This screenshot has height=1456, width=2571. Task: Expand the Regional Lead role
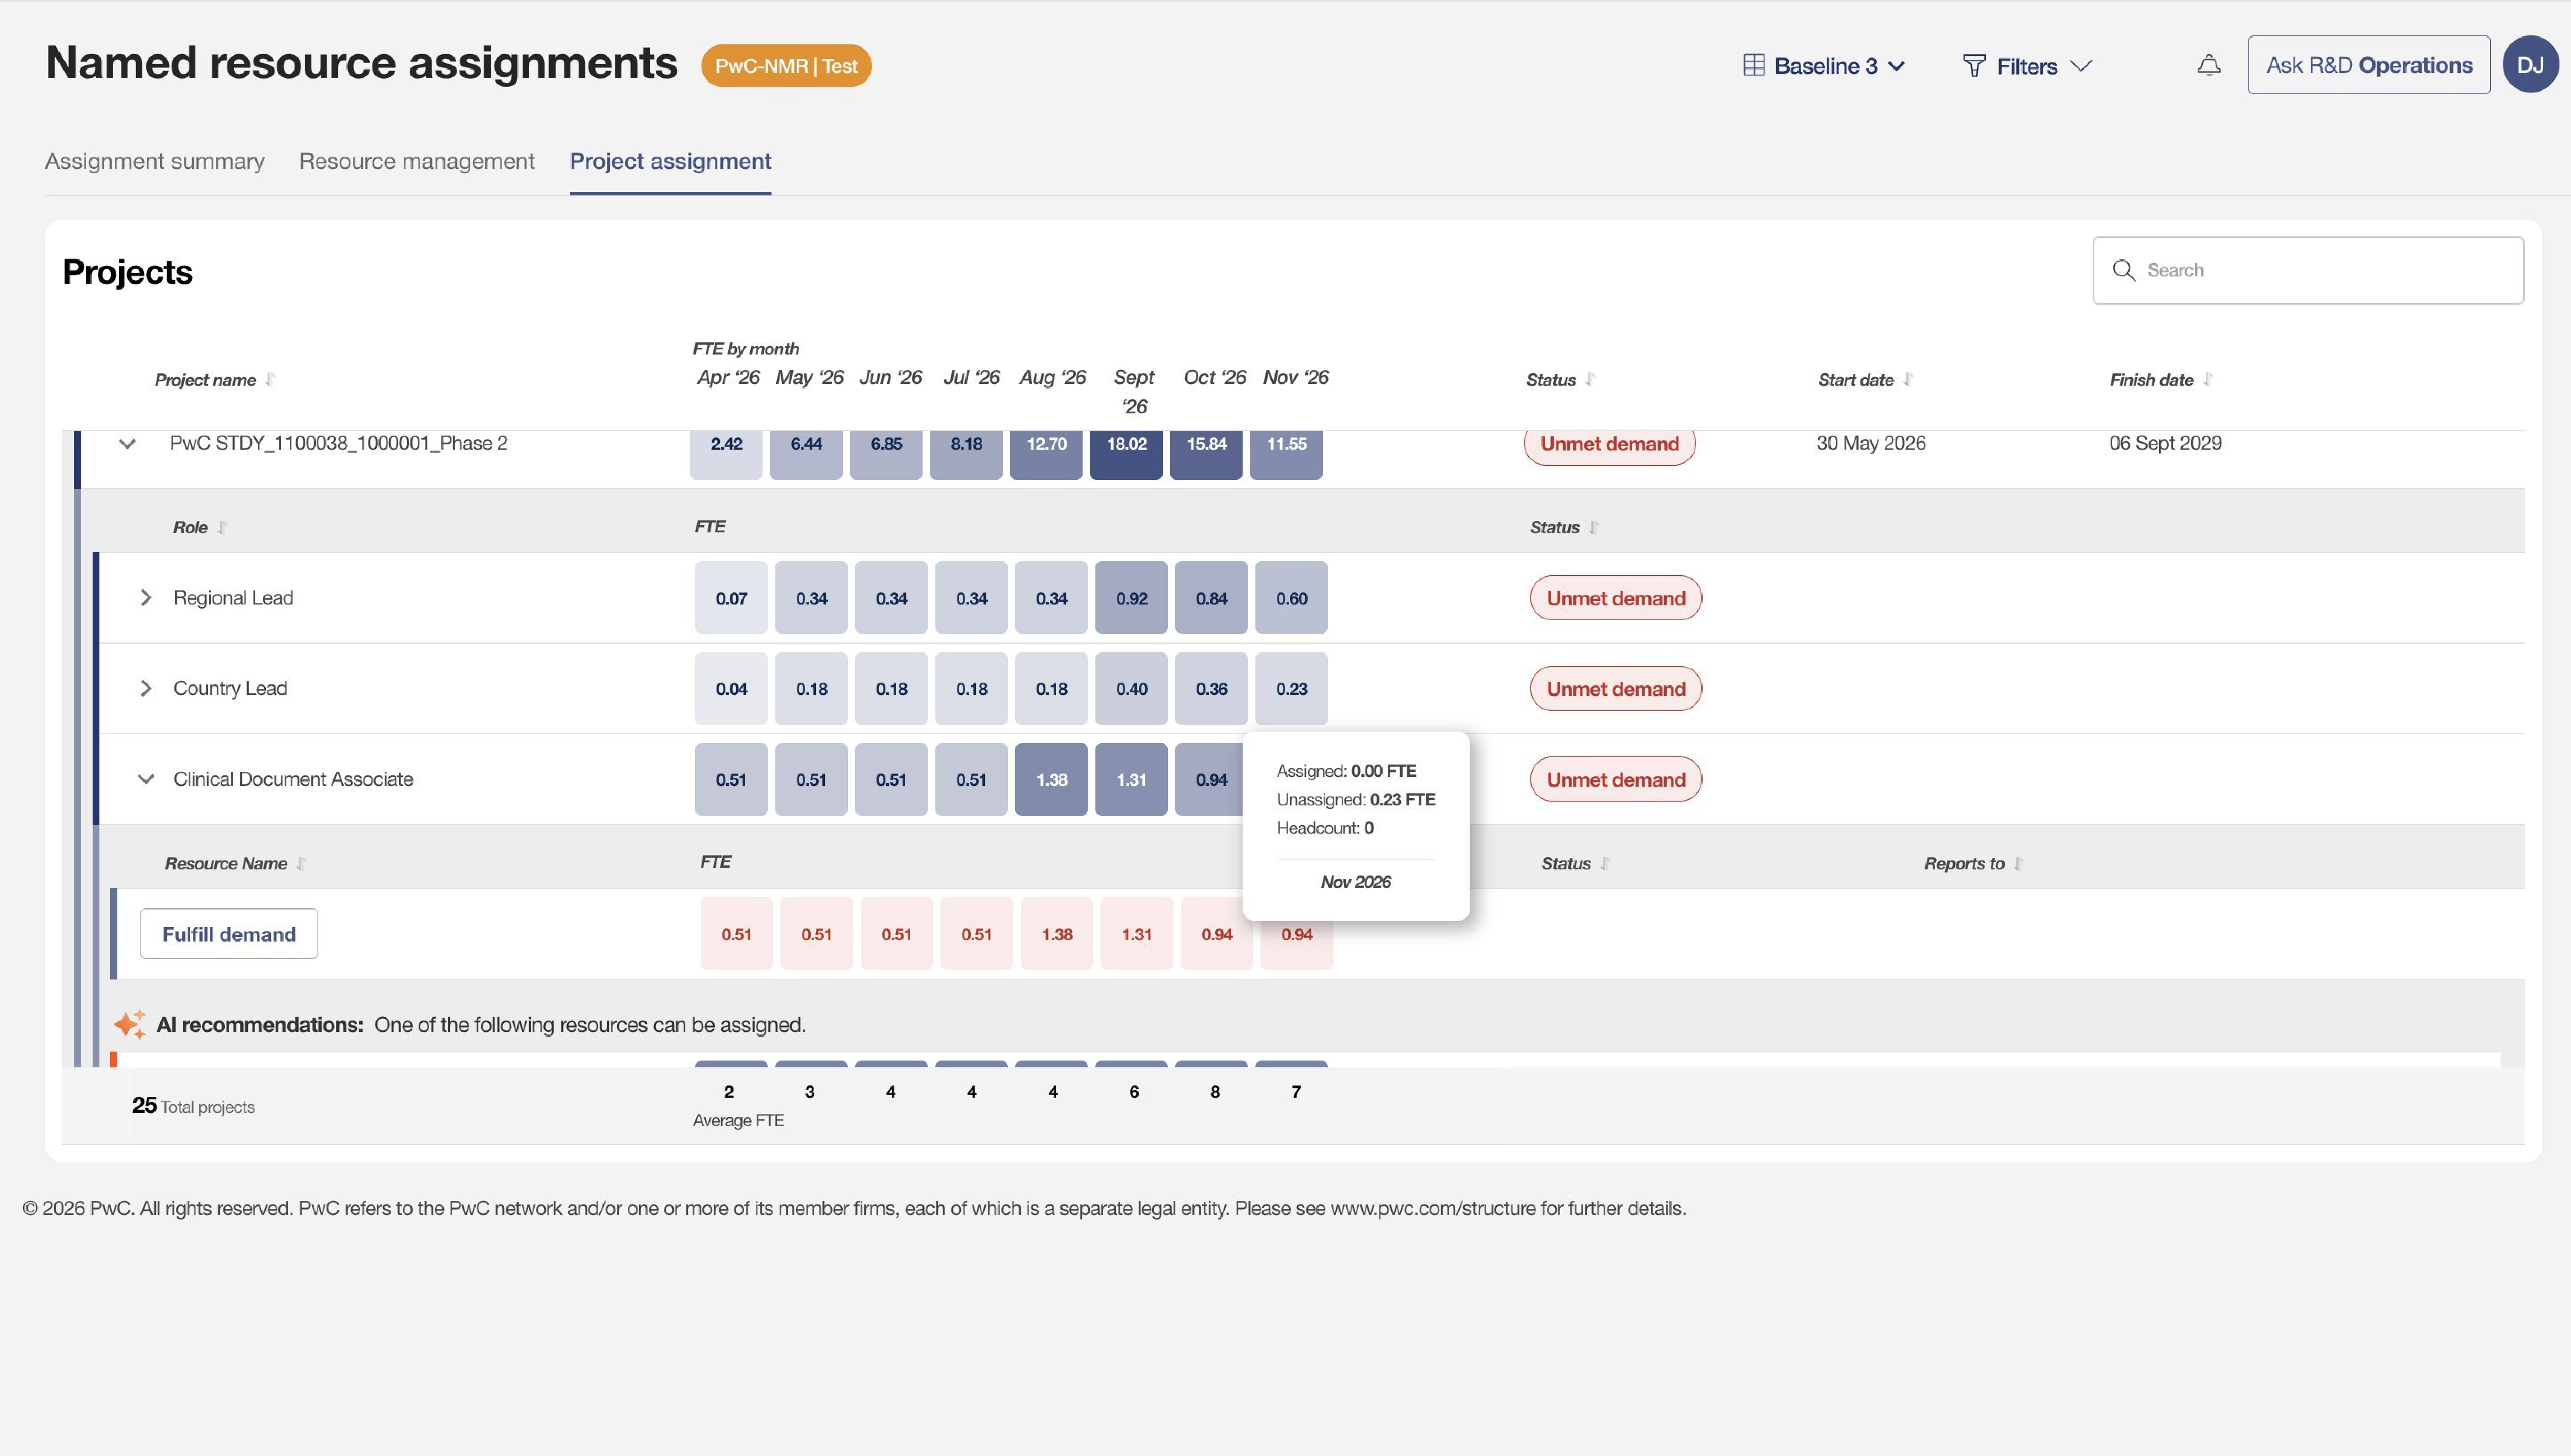pyautogui.click(x=146, y=598)
